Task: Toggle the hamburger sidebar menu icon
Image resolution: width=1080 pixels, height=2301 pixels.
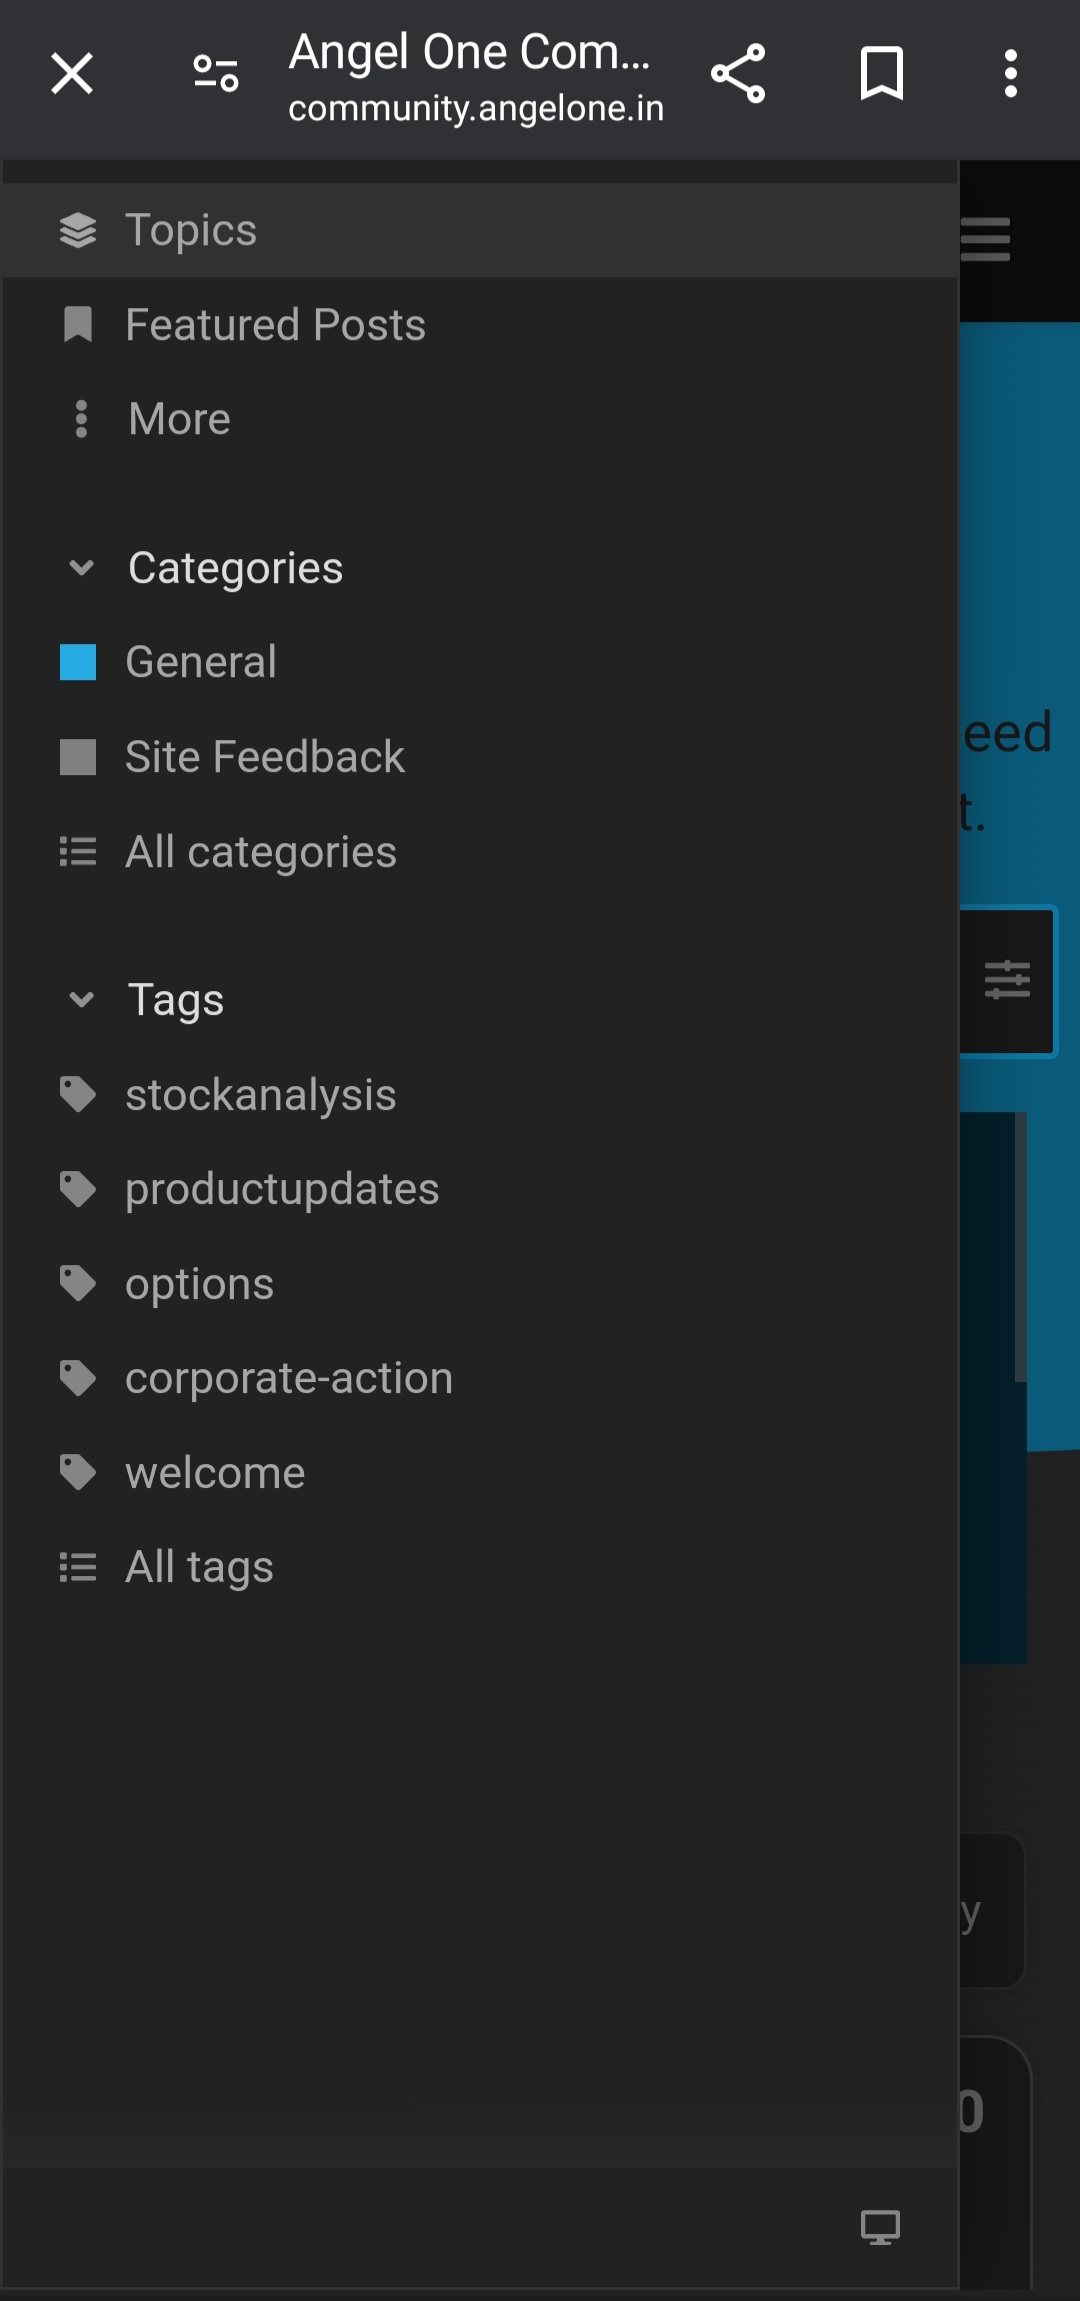Action: pos(986,239)
